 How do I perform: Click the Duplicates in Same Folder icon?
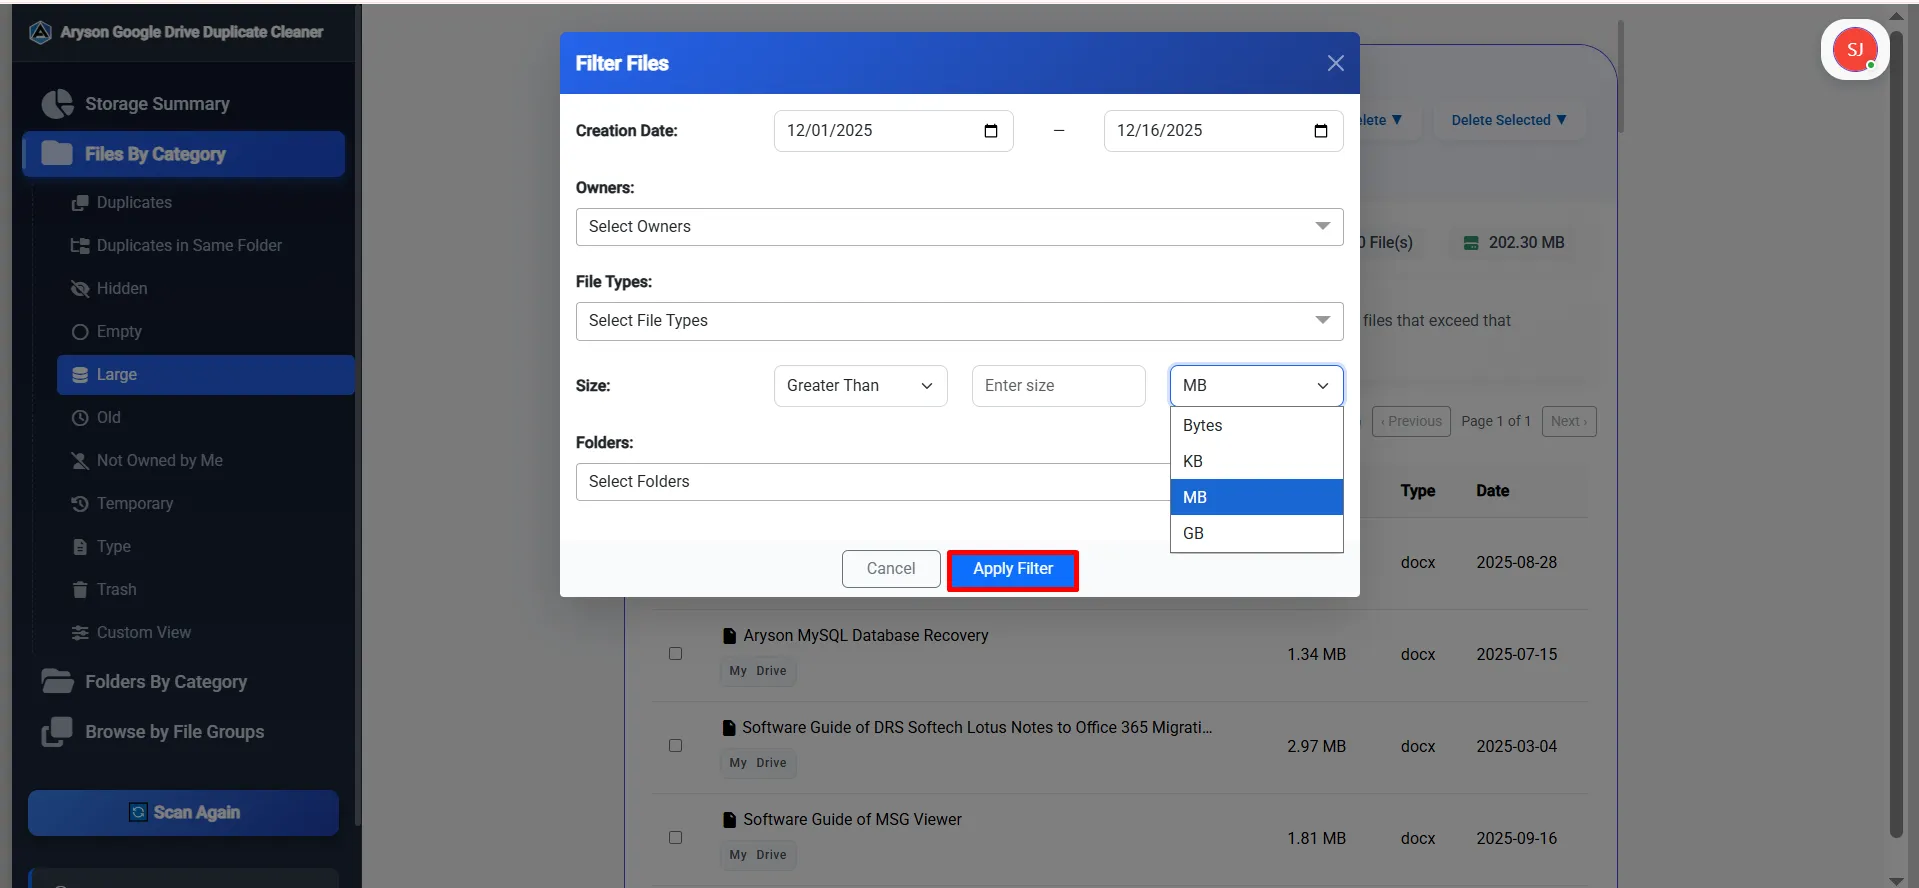pos(80,246)
